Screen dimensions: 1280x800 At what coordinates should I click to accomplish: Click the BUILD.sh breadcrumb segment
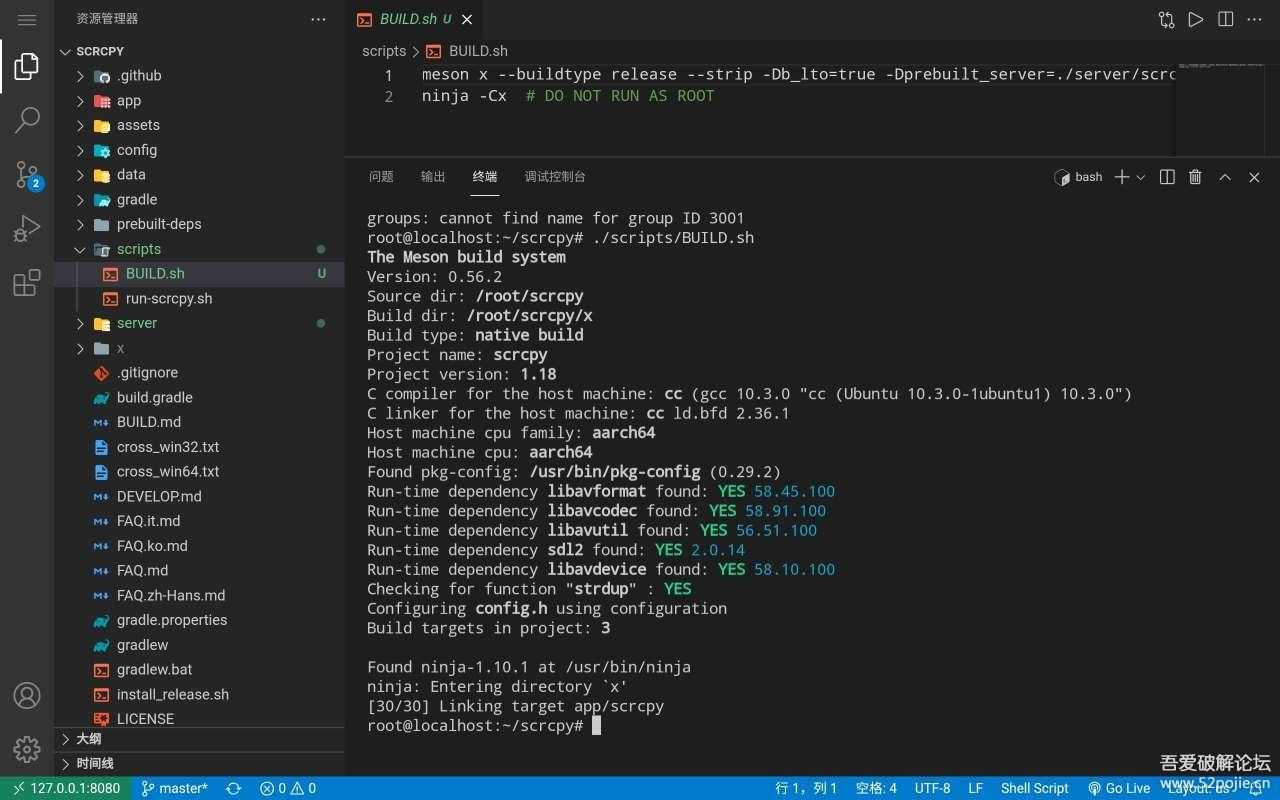coord(468,51)
